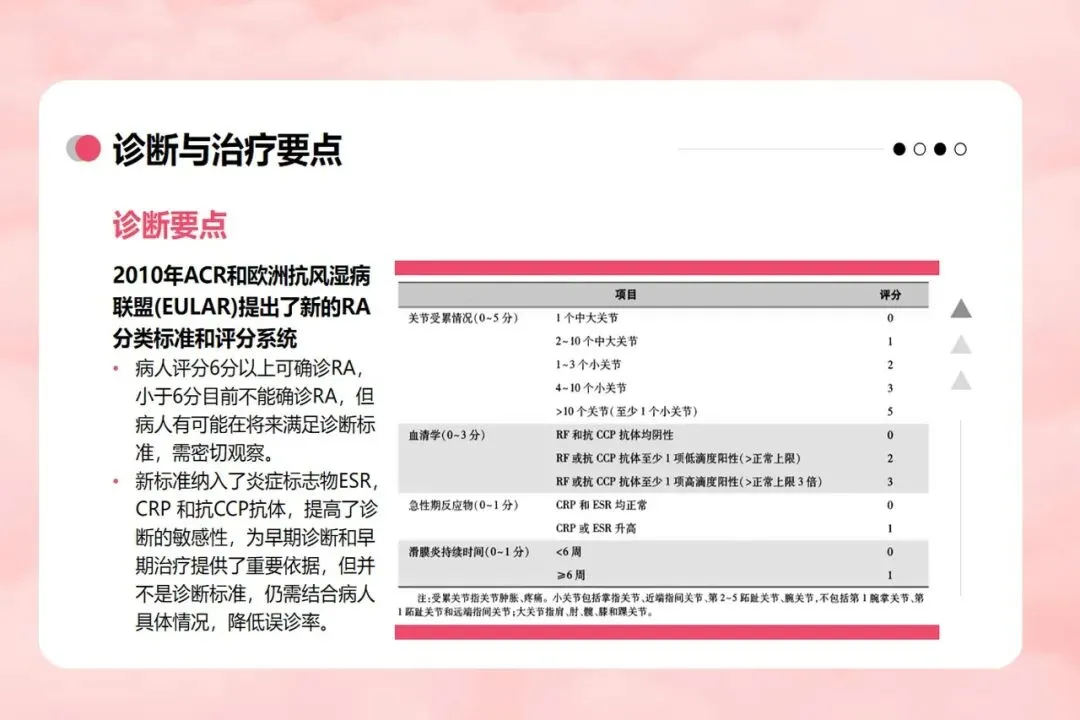
Task: Click the 项目 column header
Action: [625, 294]
